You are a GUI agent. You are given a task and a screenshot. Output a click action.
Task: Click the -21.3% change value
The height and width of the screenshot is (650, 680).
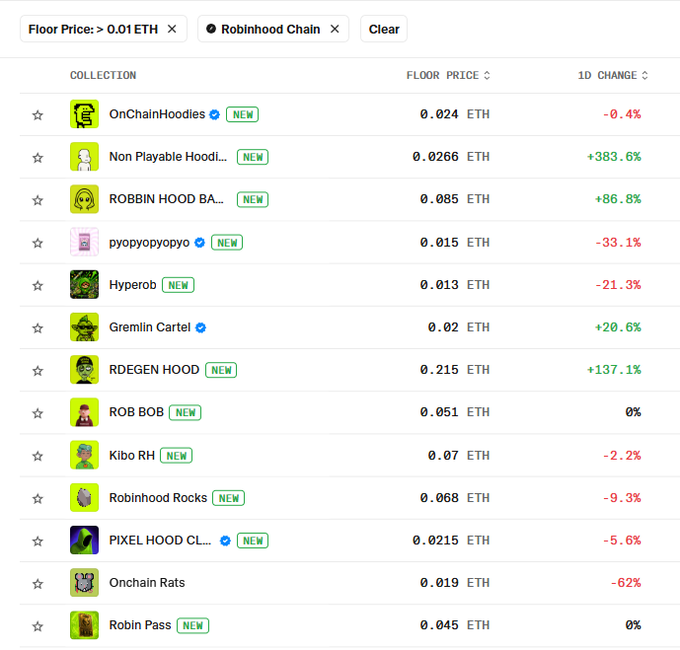(x=618, y=284)
